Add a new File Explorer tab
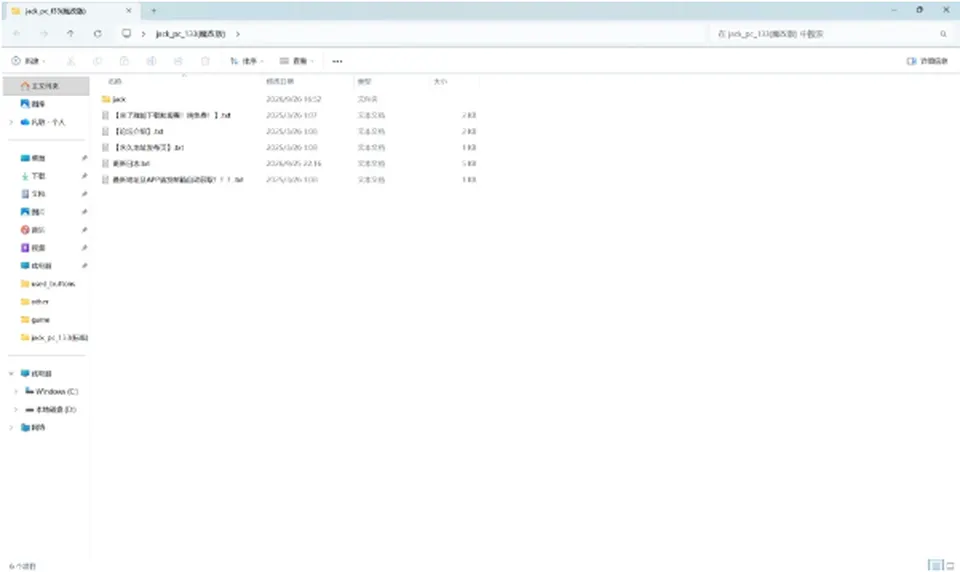Screen dimensions: 960x572 tap(154, 11)
